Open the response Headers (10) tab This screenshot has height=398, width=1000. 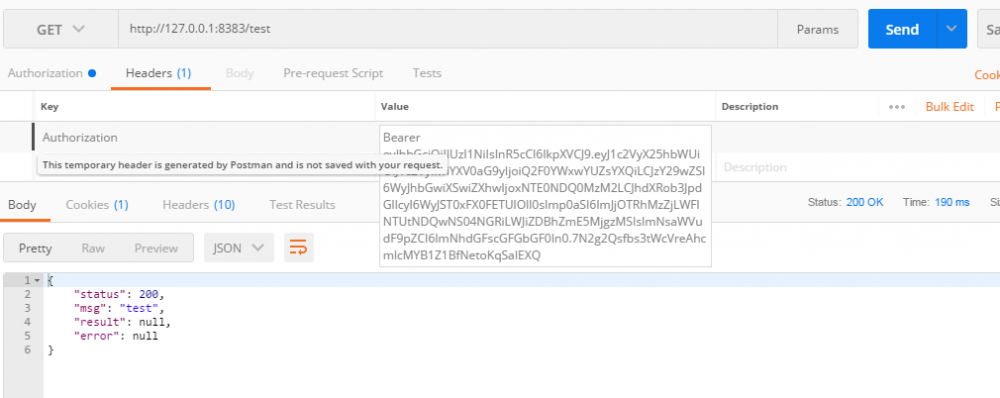199,205
